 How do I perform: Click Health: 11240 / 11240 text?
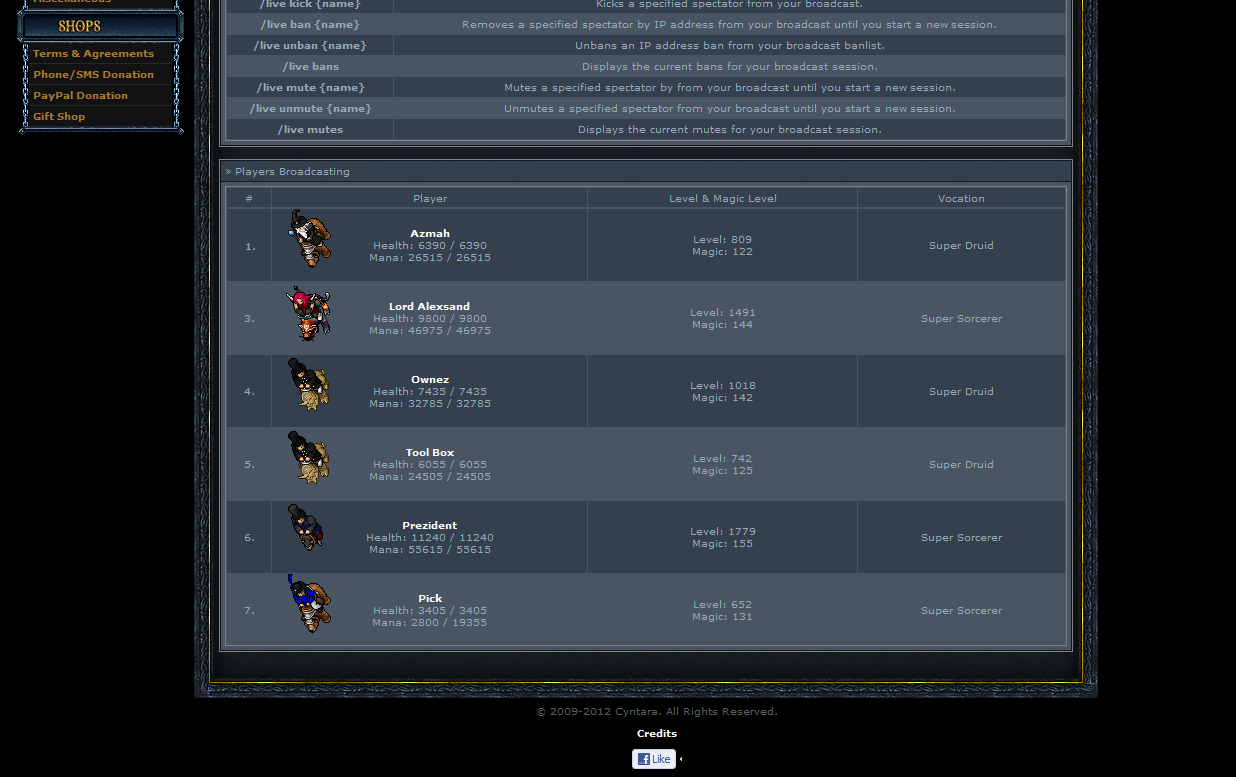(430, 538)
